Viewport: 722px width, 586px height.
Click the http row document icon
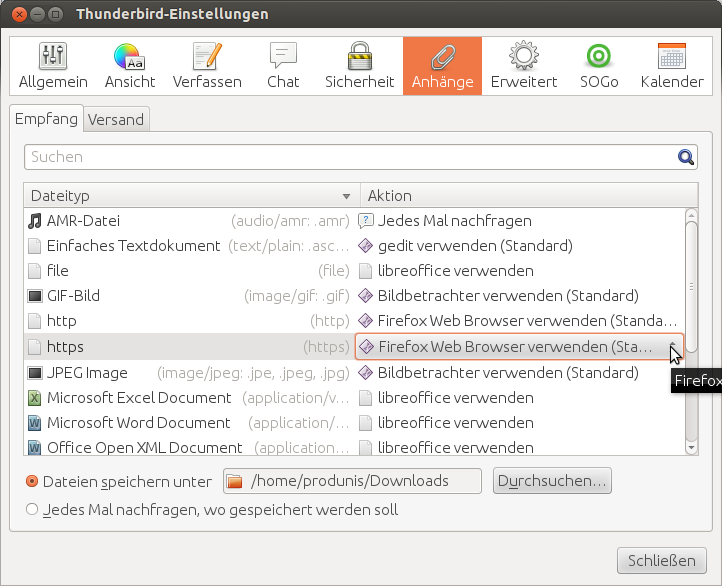[35, 321]
